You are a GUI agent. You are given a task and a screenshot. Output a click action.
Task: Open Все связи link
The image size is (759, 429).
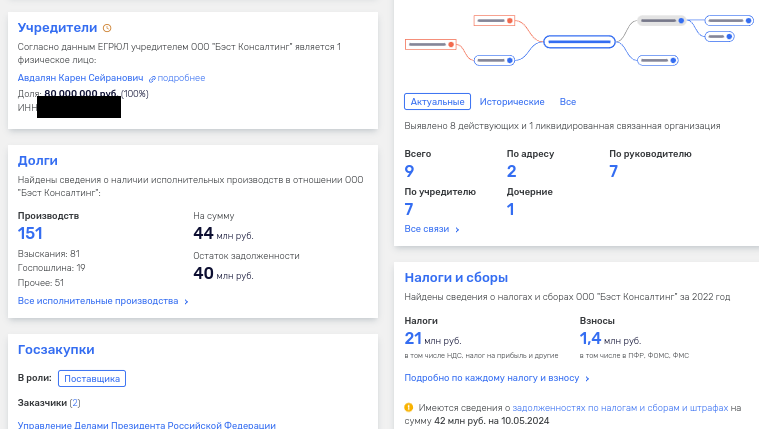pos(426,229)
